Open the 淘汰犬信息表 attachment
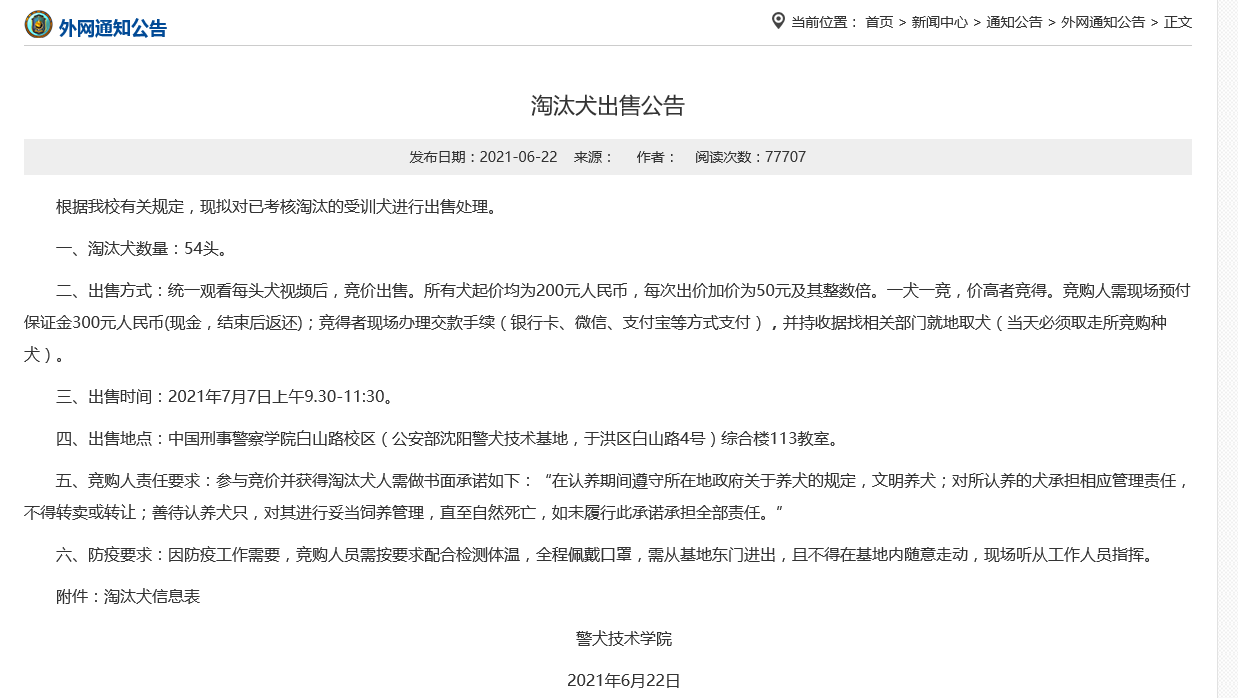Image resolution: width=1238 pixels, height=698 pixels. tap(152, 596)
